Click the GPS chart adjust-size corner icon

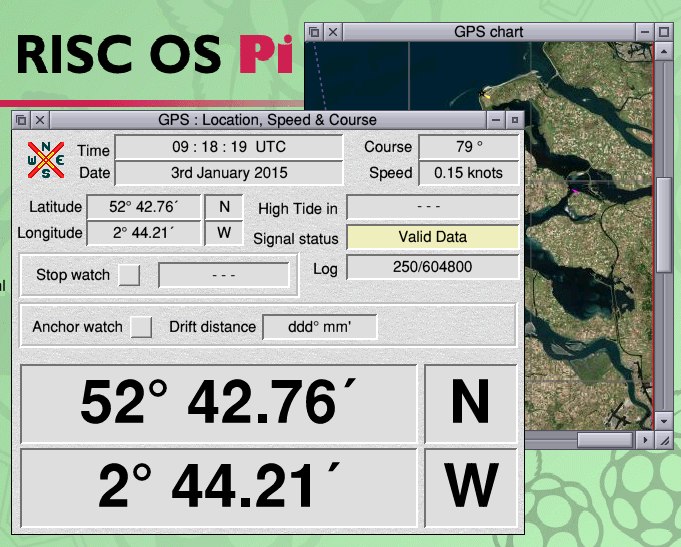(x=664, y=440)
